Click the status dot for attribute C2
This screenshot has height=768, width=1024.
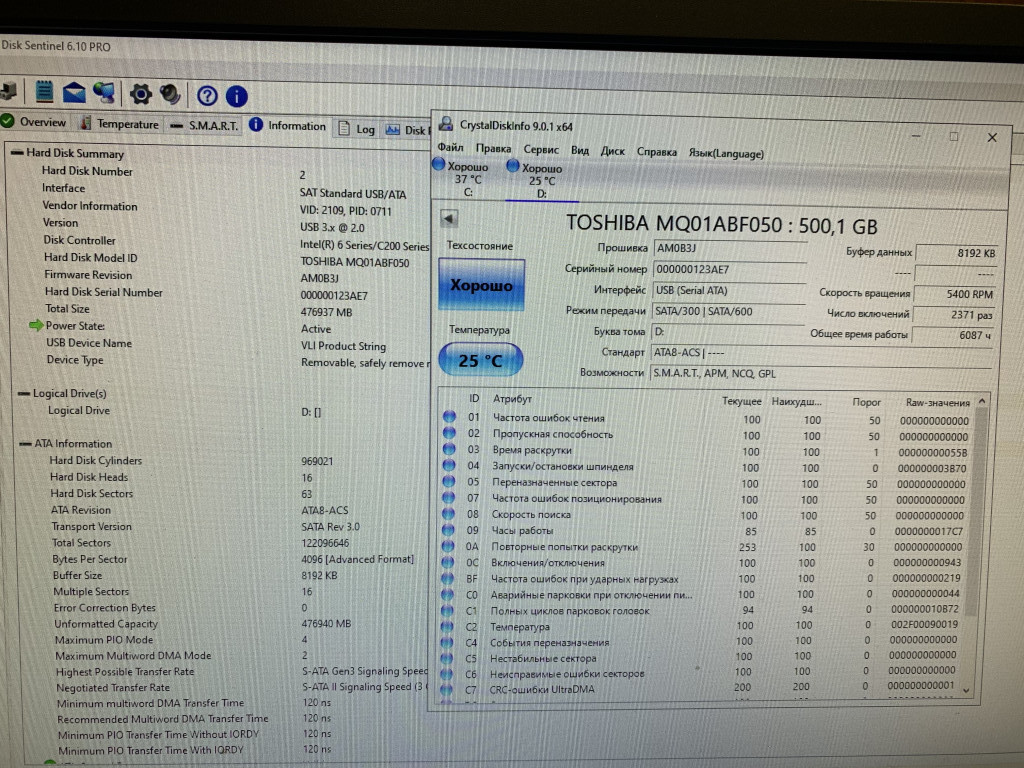click(447, 626)
